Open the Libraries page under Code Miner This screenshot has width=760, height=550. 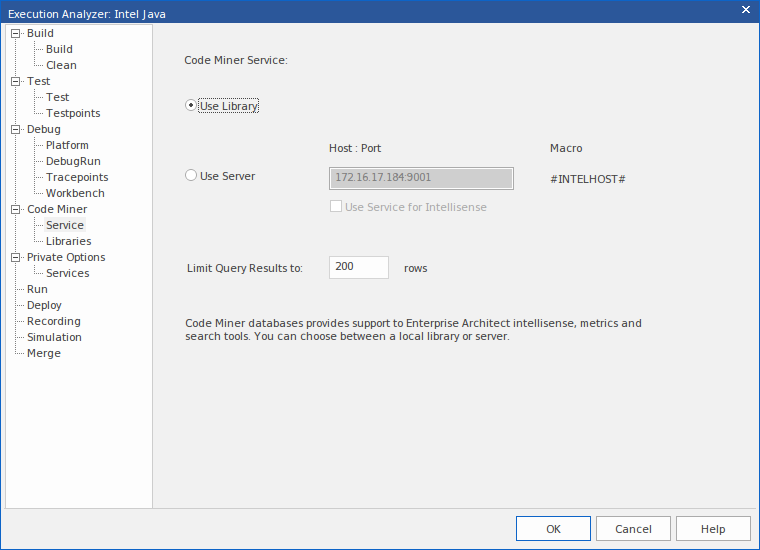[x=68, y=241]
